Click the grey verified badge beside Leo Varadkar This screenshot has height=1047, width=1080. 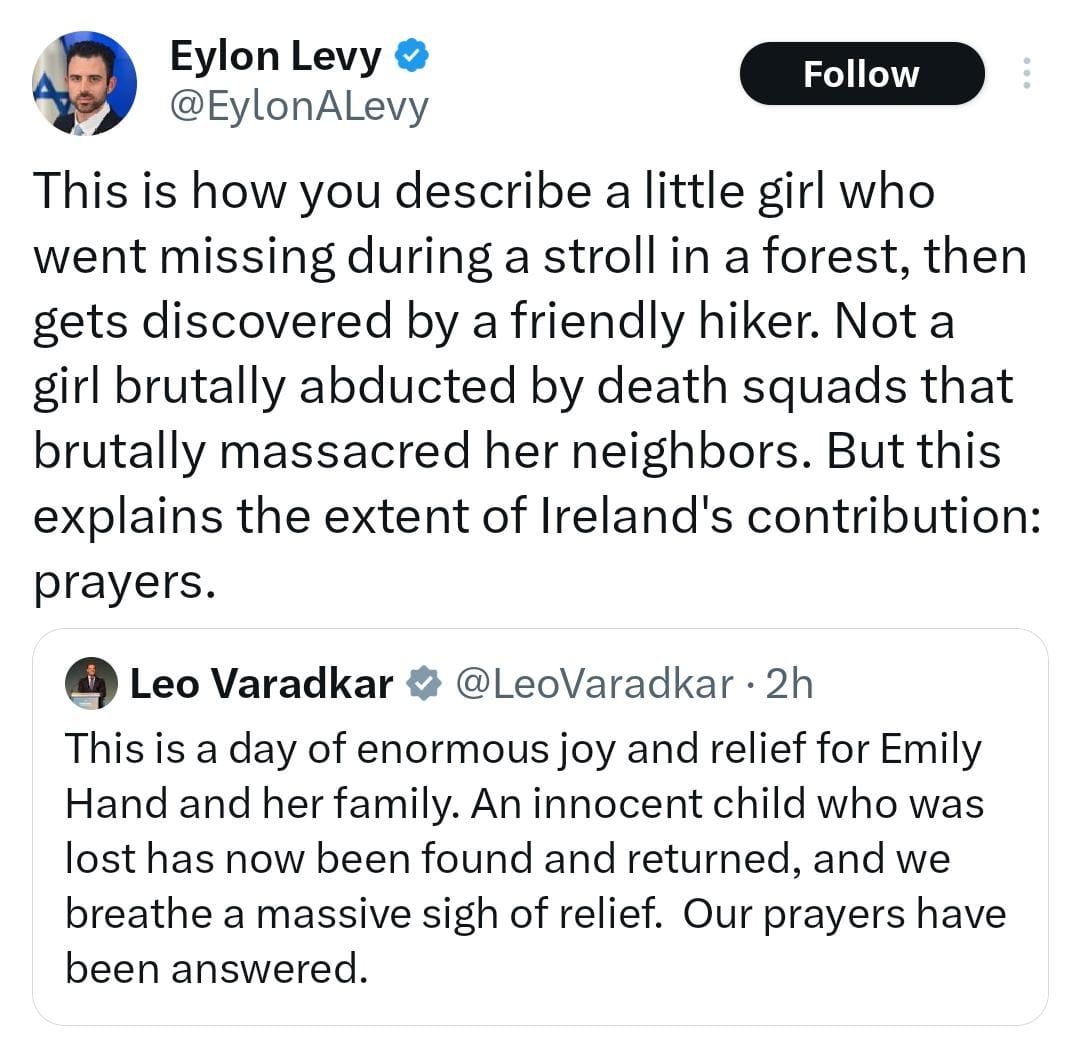425,684
